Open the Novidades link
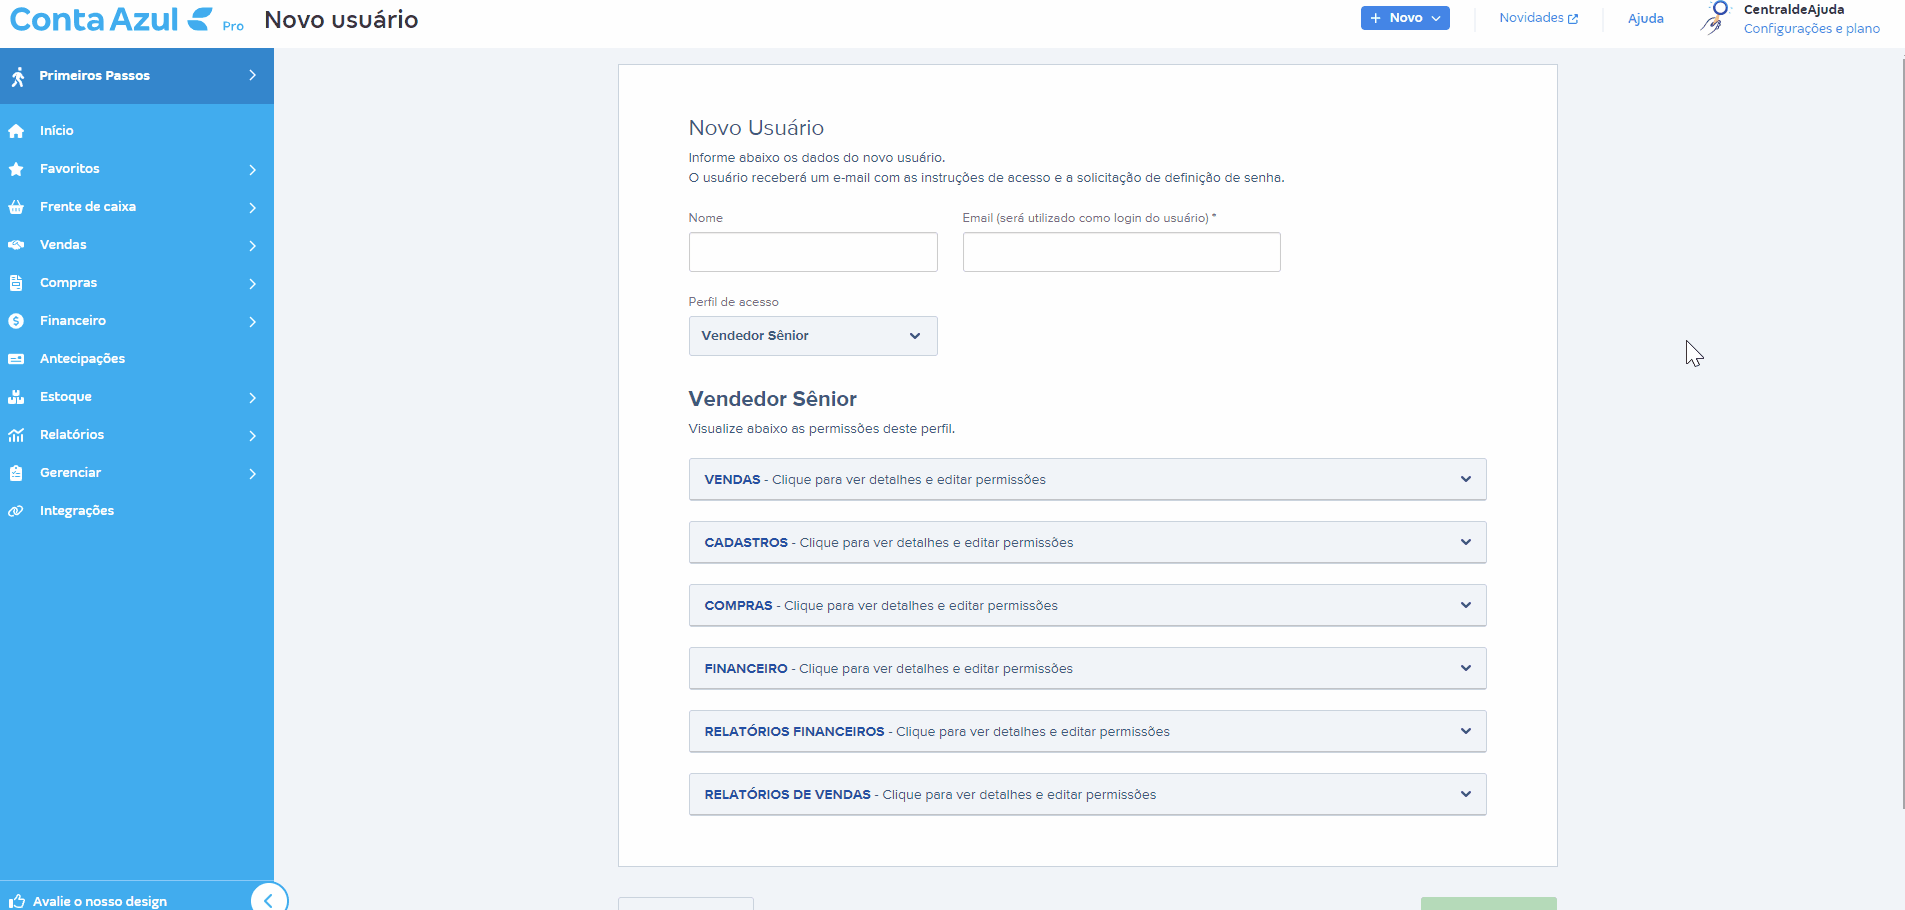The height and width of the screenshot is (910, 1905). click(x=1538, y=18)
